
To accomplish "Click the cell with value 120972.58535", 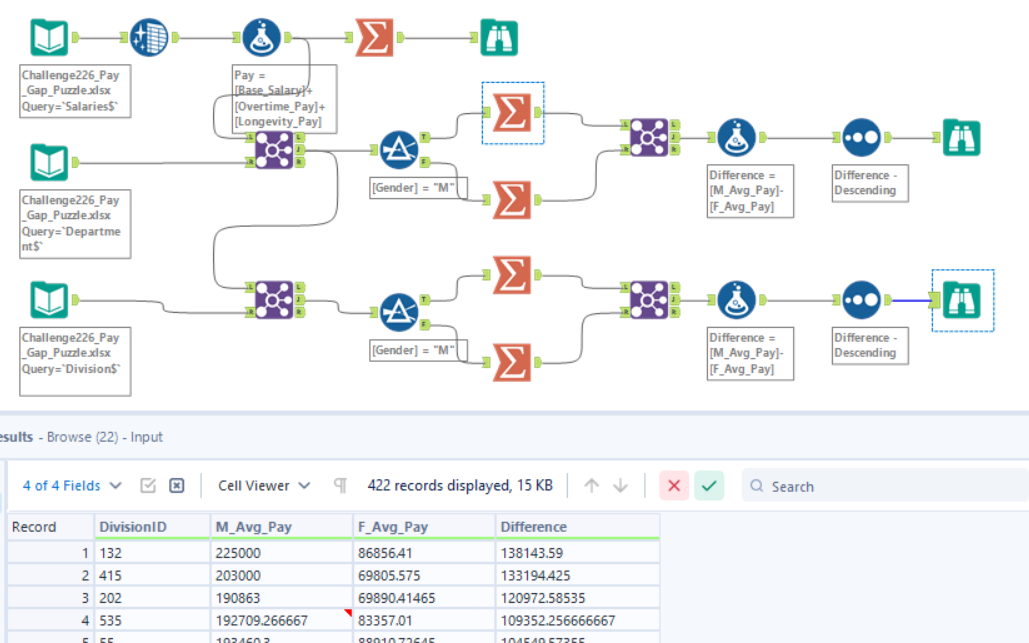I will click(578, 598).
